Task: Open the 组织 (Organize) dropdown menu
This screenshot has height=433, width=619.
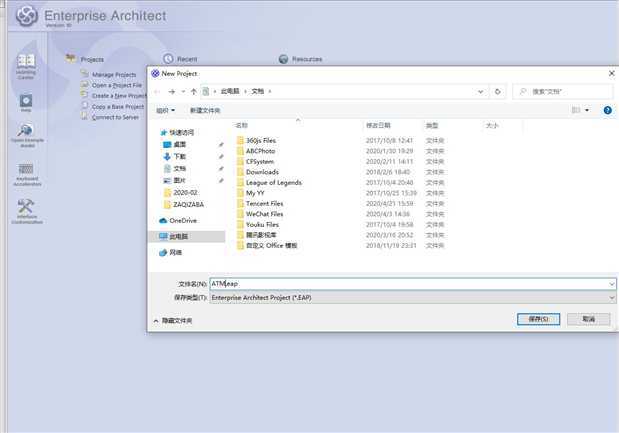Action: (x=165, y=110)
